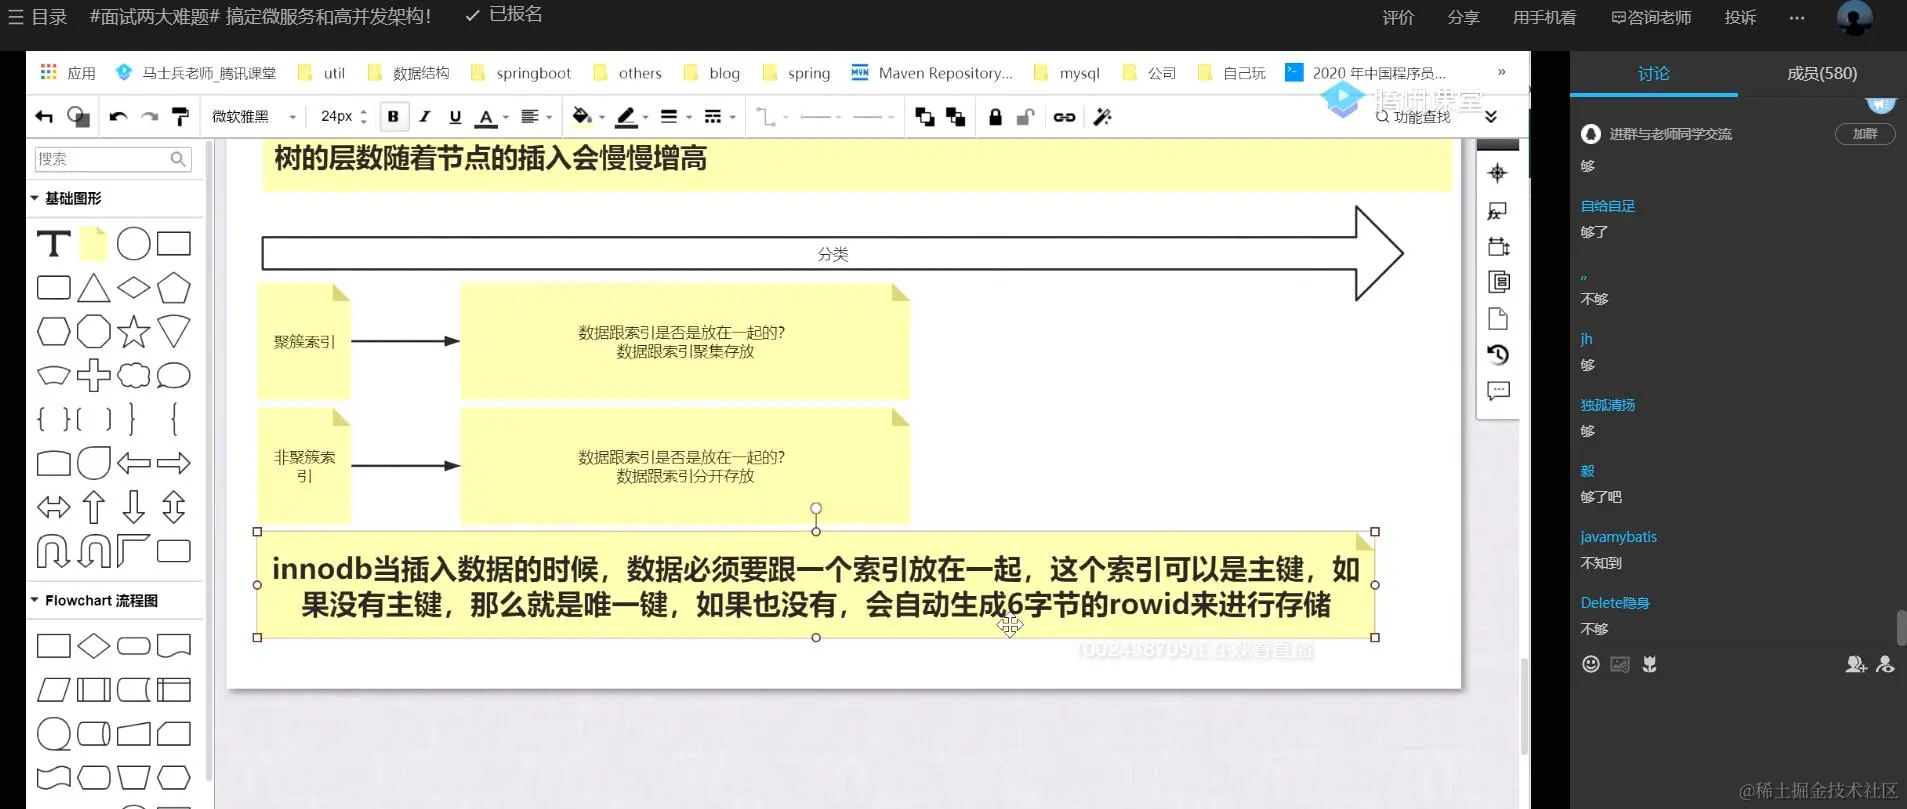Open the fx formula panel icon
1907x809 pixels.
pos(1497,211)
